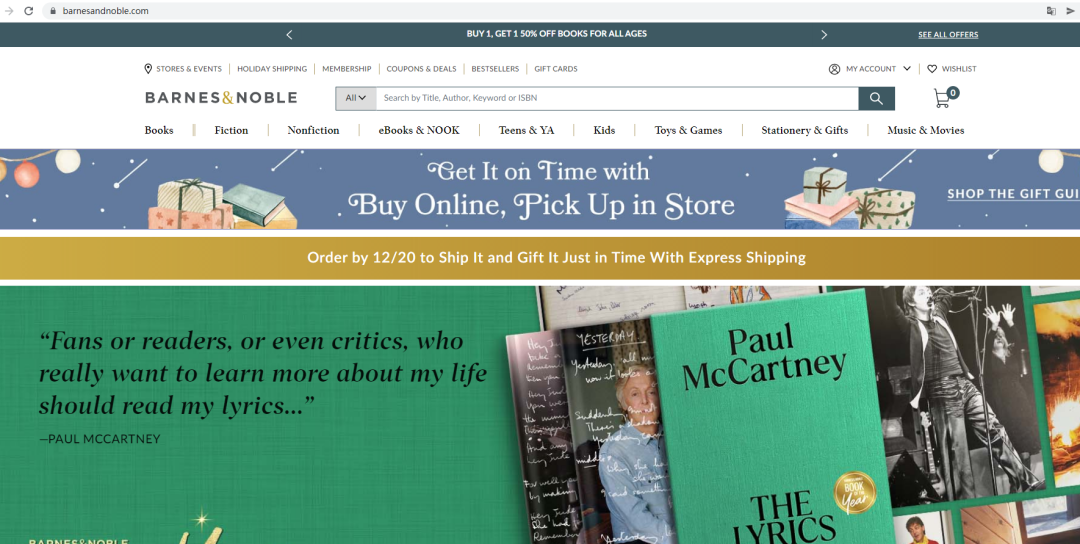The image size is (1080, 544).
Task: Reload the page with browser refresh icon
Action: tap(29, 11)
